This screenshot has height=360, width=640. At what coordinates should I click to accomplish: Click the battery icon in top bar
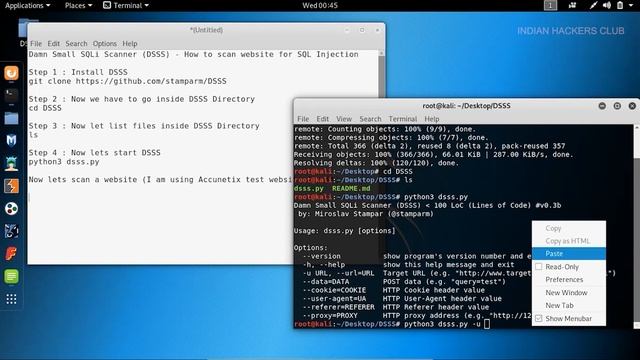pyautogui.click(x=620, y=5)
